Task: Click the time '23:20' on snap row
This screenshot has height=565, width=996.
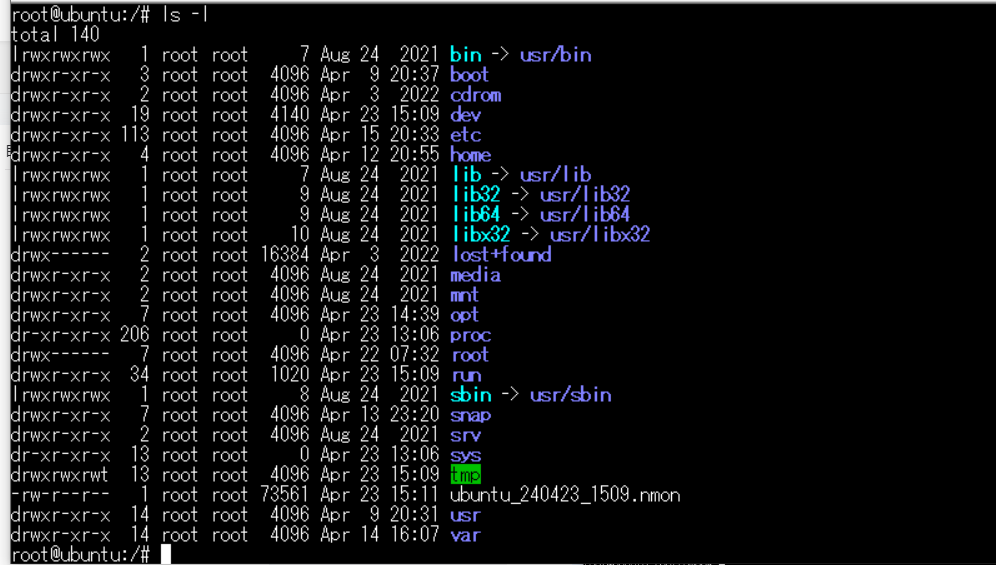Action: click(415, 415)
